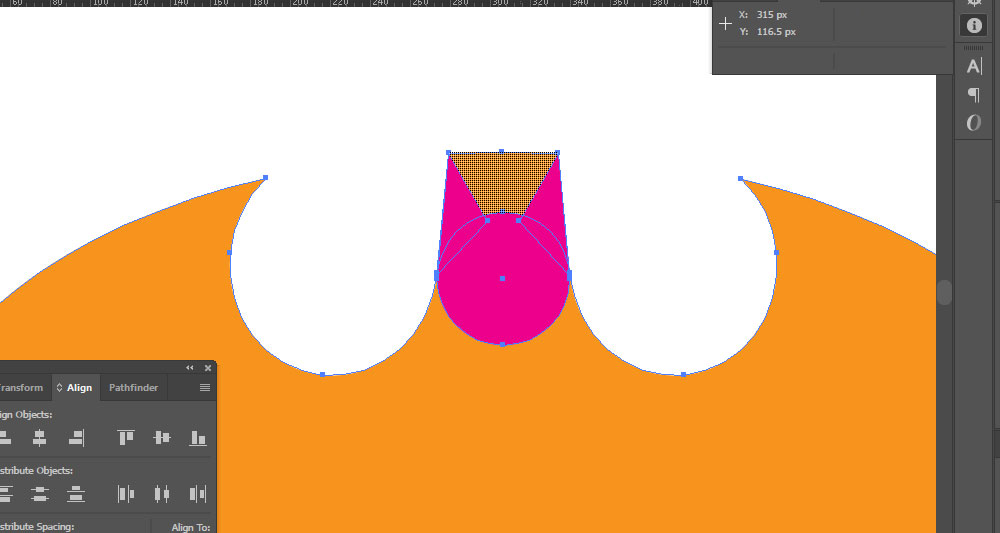This screenshot has height=533, width=1000.
Task: Click the "Distribute Spacing:" label
Action: [x=37, y=527]
